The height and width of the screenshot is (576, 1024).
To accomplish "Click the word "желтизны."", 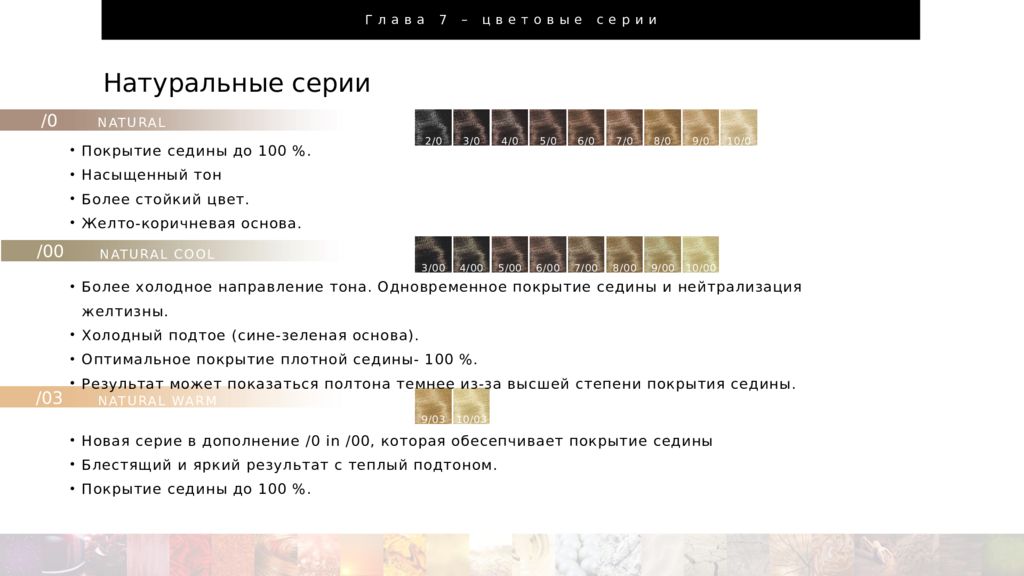I will click(x=125, y=312).
